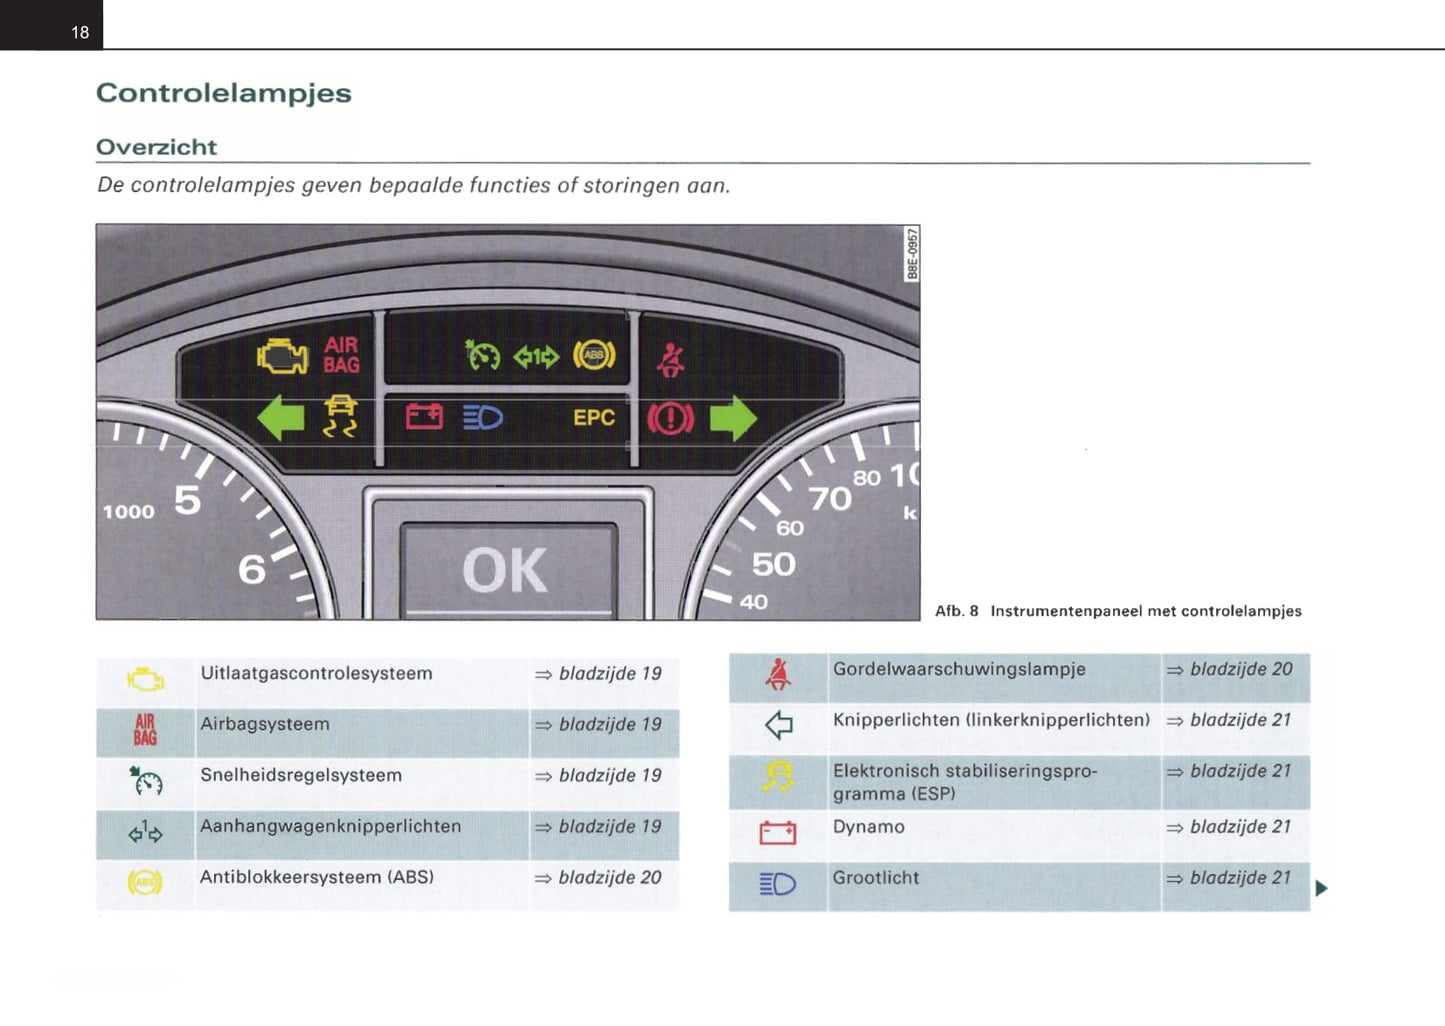Click the red AIR BAG indicator on the dashboard
The width and height of the screenshot is (1445, 1026).
pos(341,355)
